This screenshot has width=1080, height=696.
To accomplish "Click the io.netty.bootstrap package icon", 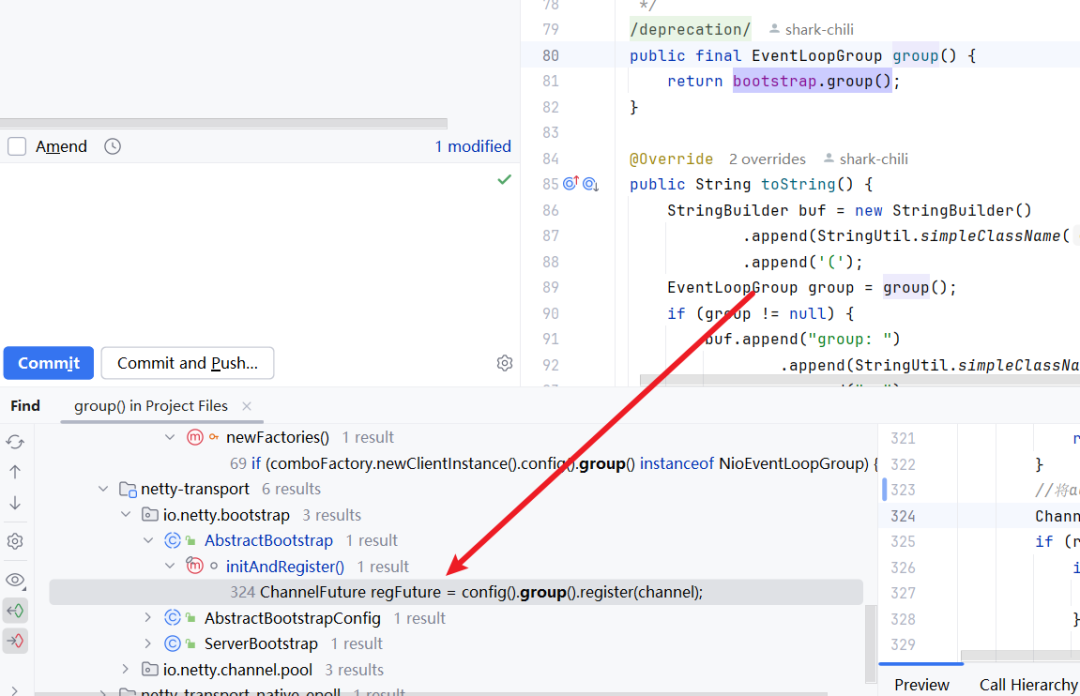I will [149, 515].
